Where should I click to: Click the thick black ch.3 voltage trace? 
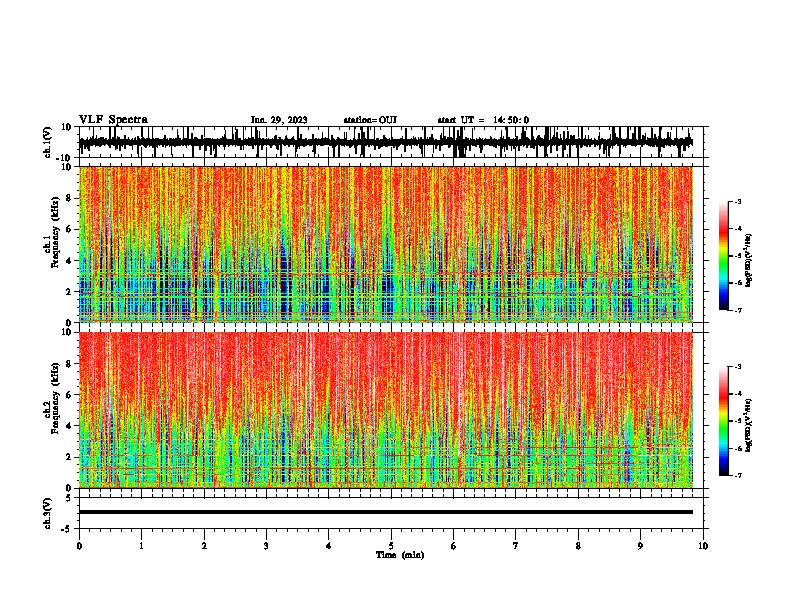(386, 512)
